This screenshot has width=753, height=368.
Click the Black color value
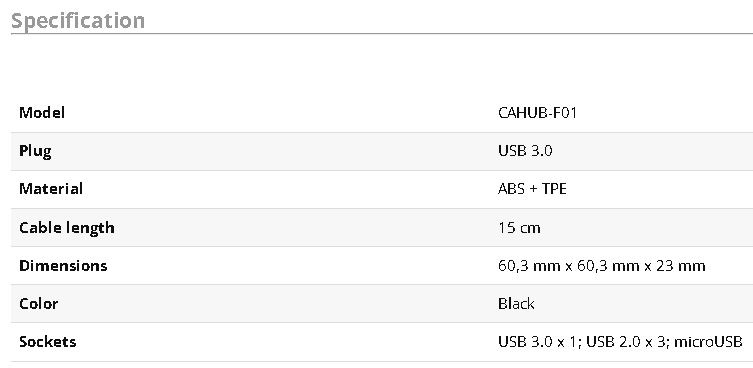click(x=516, y=304)
